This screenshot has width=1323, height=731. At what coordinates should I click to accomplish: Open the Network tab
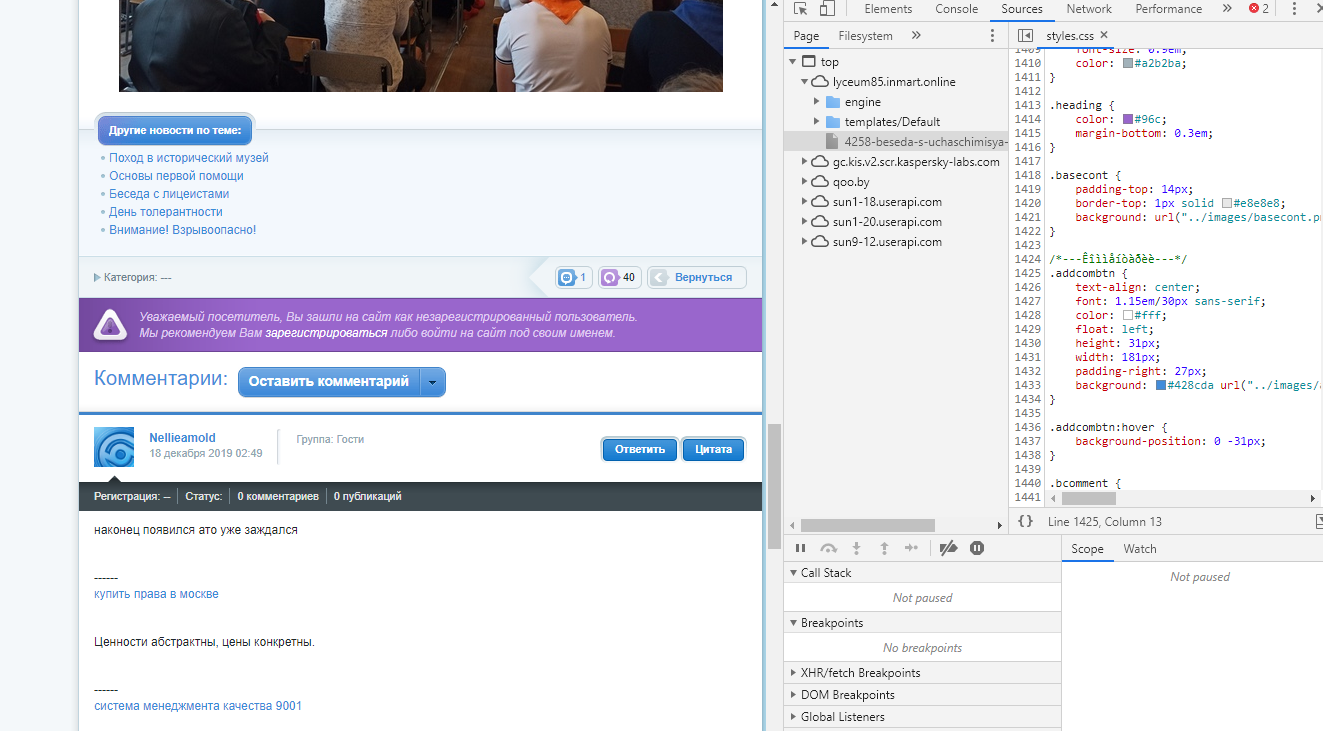pos(1089,9)
